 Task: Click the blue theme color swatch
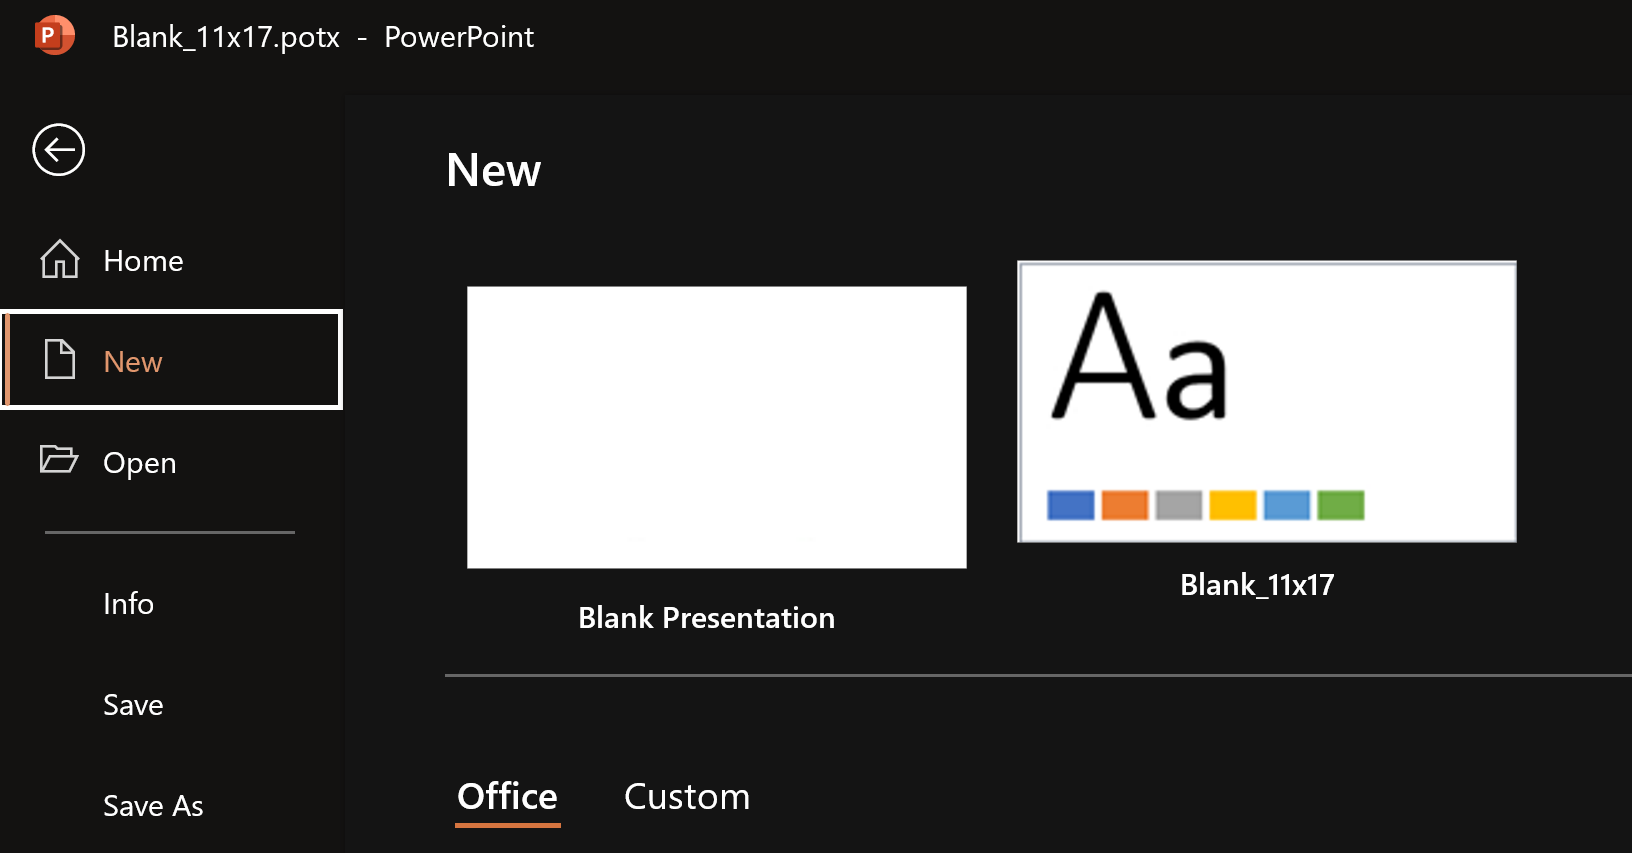[x=1071, y=505]
